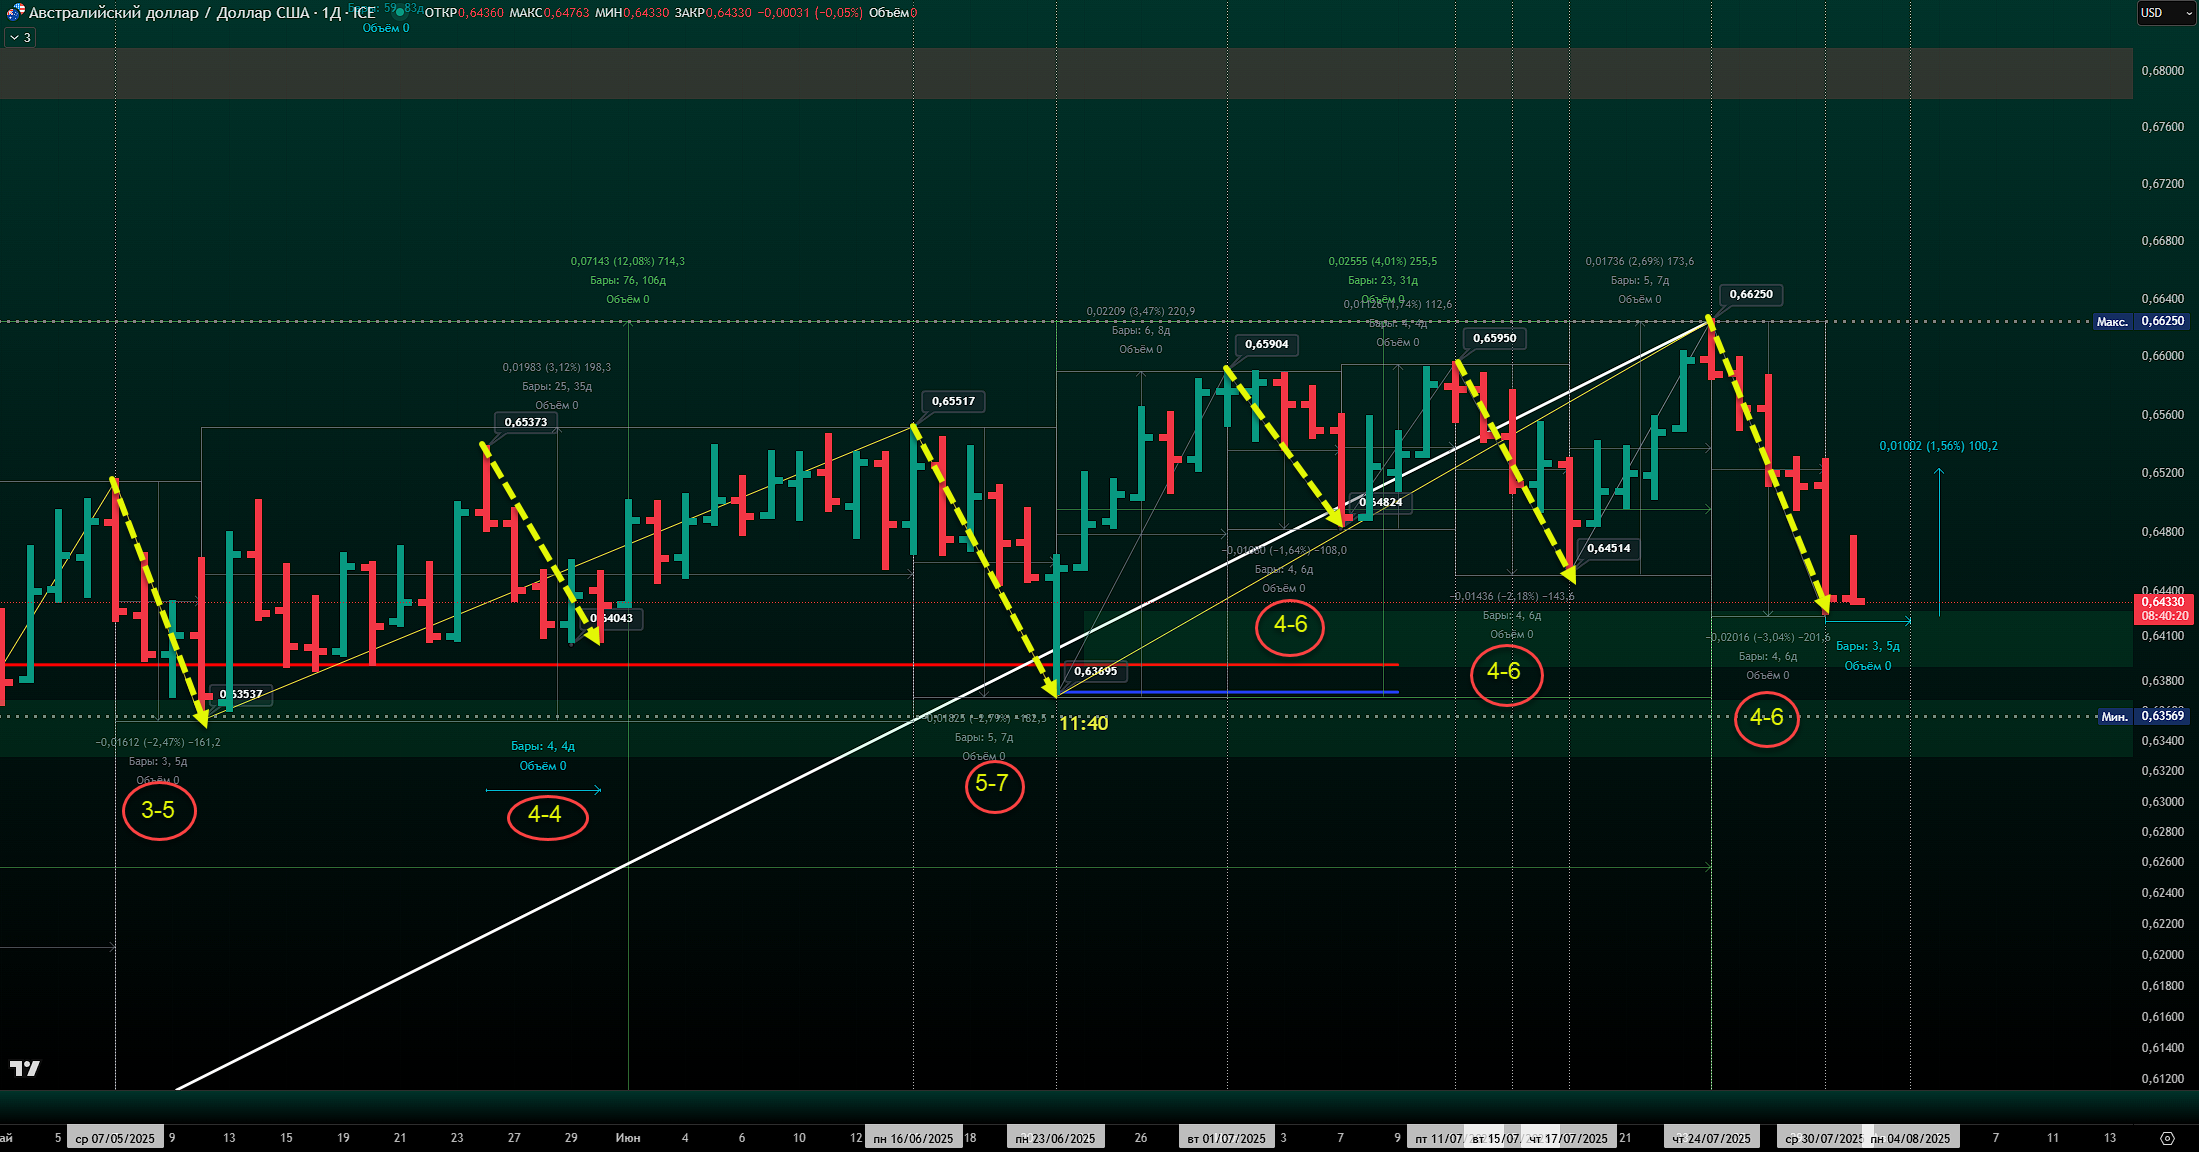
Task: Select the 5-7 circled text annotation
Action: pos(992,784)
